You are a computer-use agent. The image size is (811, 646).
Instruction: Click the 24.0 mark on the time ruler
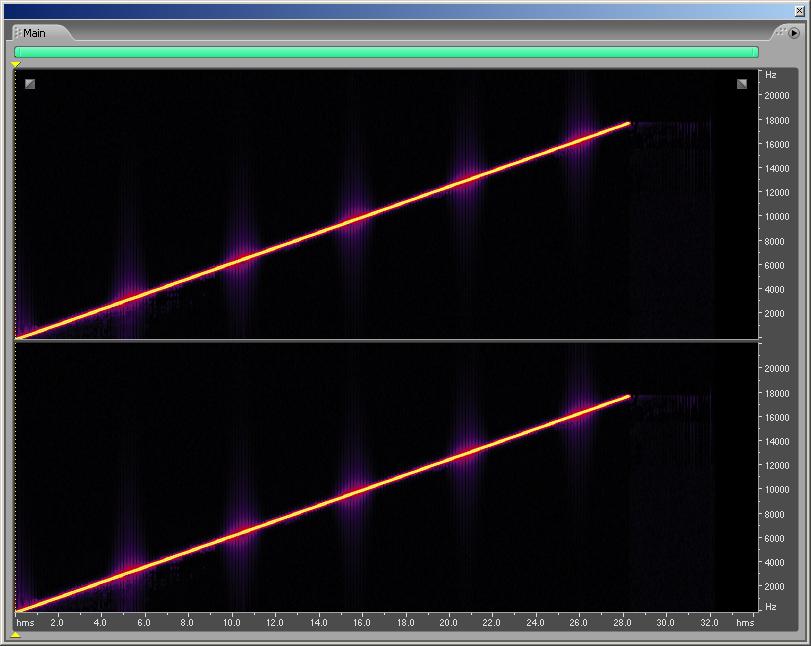coord(535,623)
